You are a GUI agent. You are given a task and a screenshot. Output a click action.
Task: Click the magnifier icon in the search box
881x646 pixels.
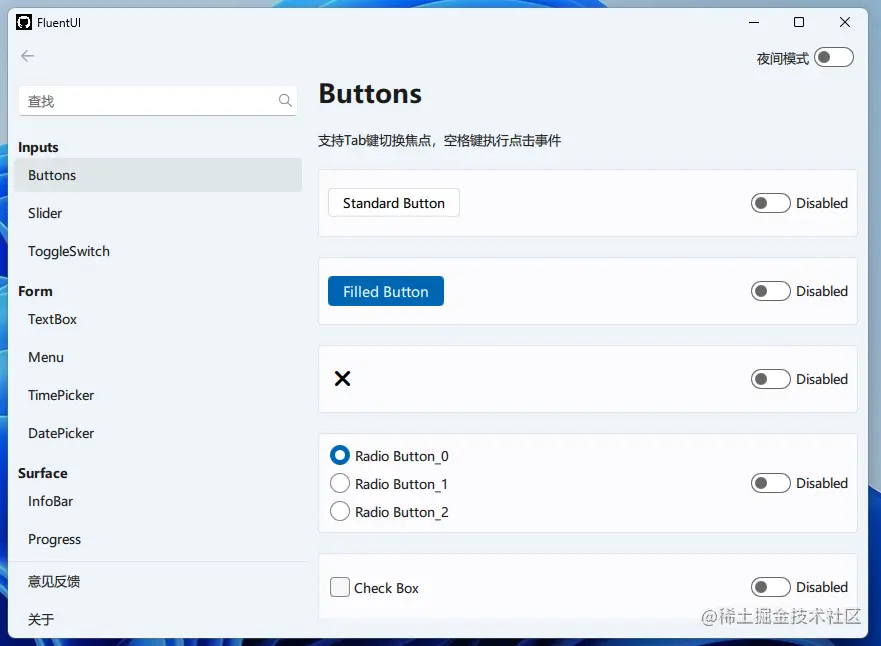pyautogui.click(x=285, y=100)
